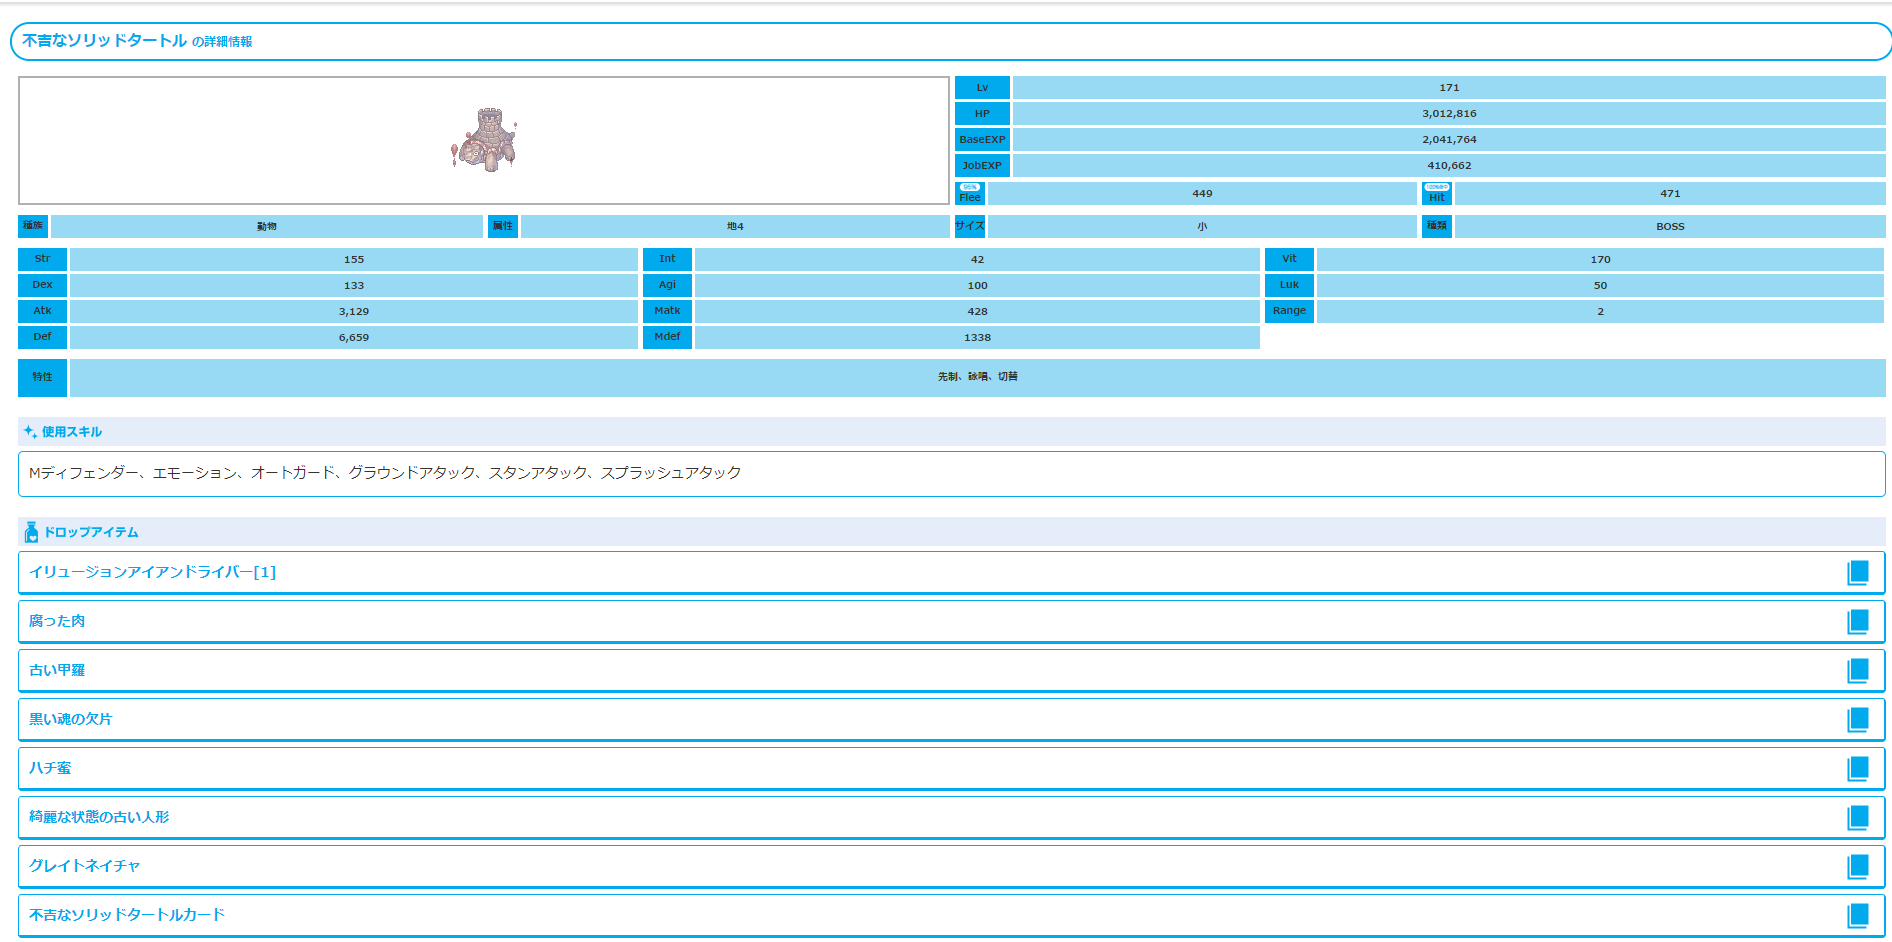Click the book icon for イリュージョンアイアンドライバー[1]
Screen dimensions: 1892x942
tap(1857, 572)
